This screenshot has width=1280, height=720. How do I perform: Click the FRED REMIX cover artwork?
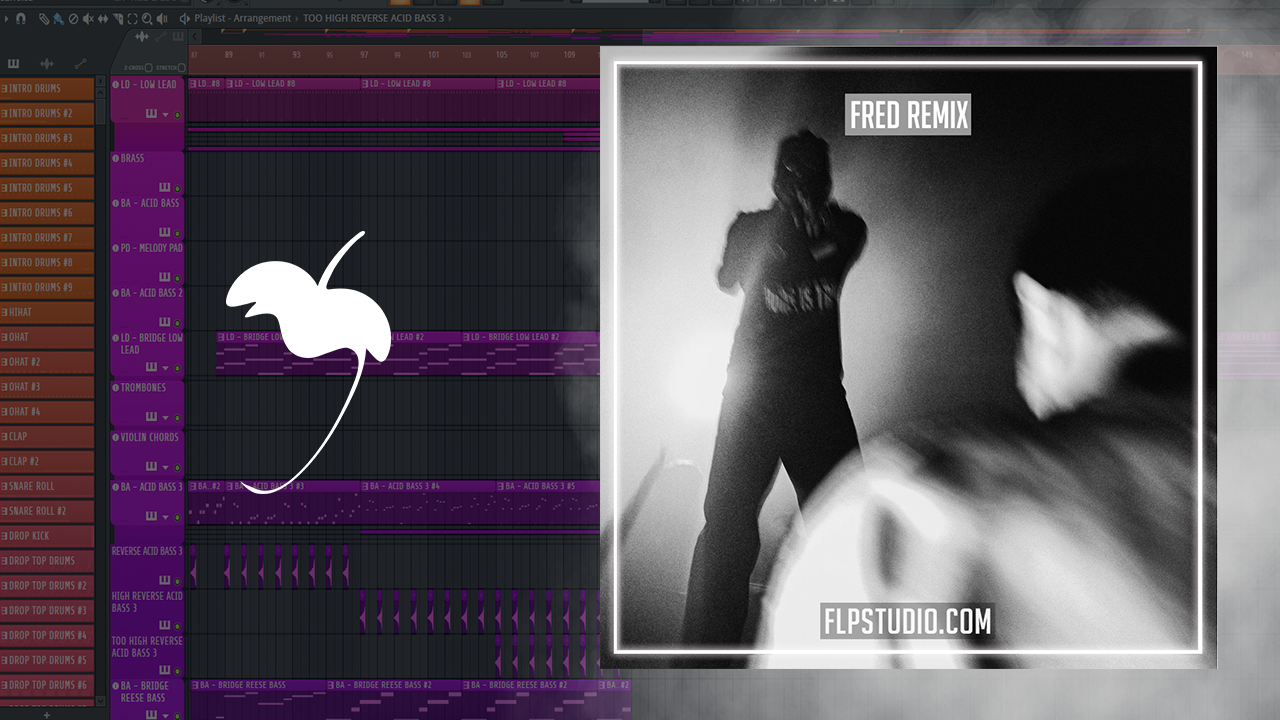908,358
